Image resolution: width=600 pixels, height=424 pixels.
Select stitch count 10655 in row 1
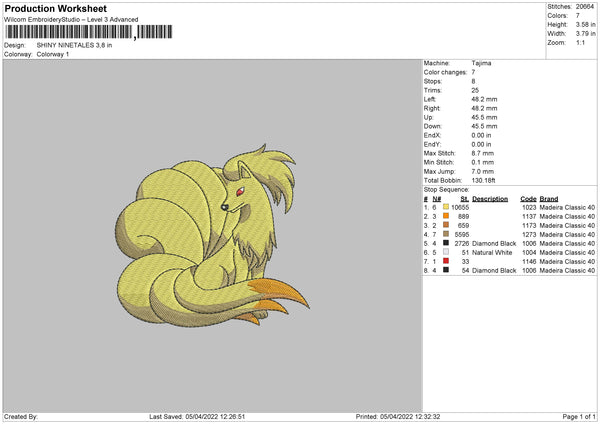pyautogui.click(x=460, y=207)
